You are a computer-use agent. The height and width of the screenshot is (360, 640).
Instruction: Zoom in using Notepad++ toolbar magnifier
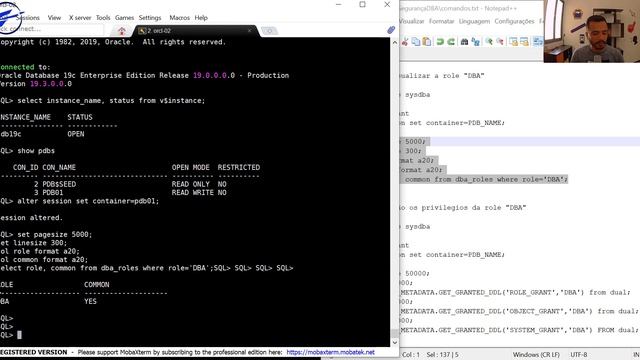click(x=489, y=42)
